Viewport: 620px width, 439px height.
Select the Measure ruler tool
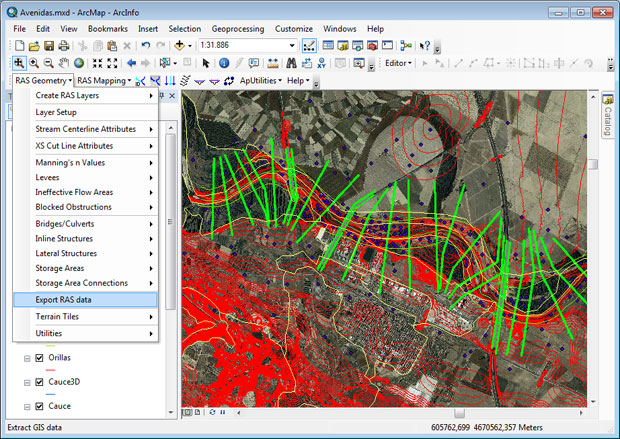coord(273,63)
